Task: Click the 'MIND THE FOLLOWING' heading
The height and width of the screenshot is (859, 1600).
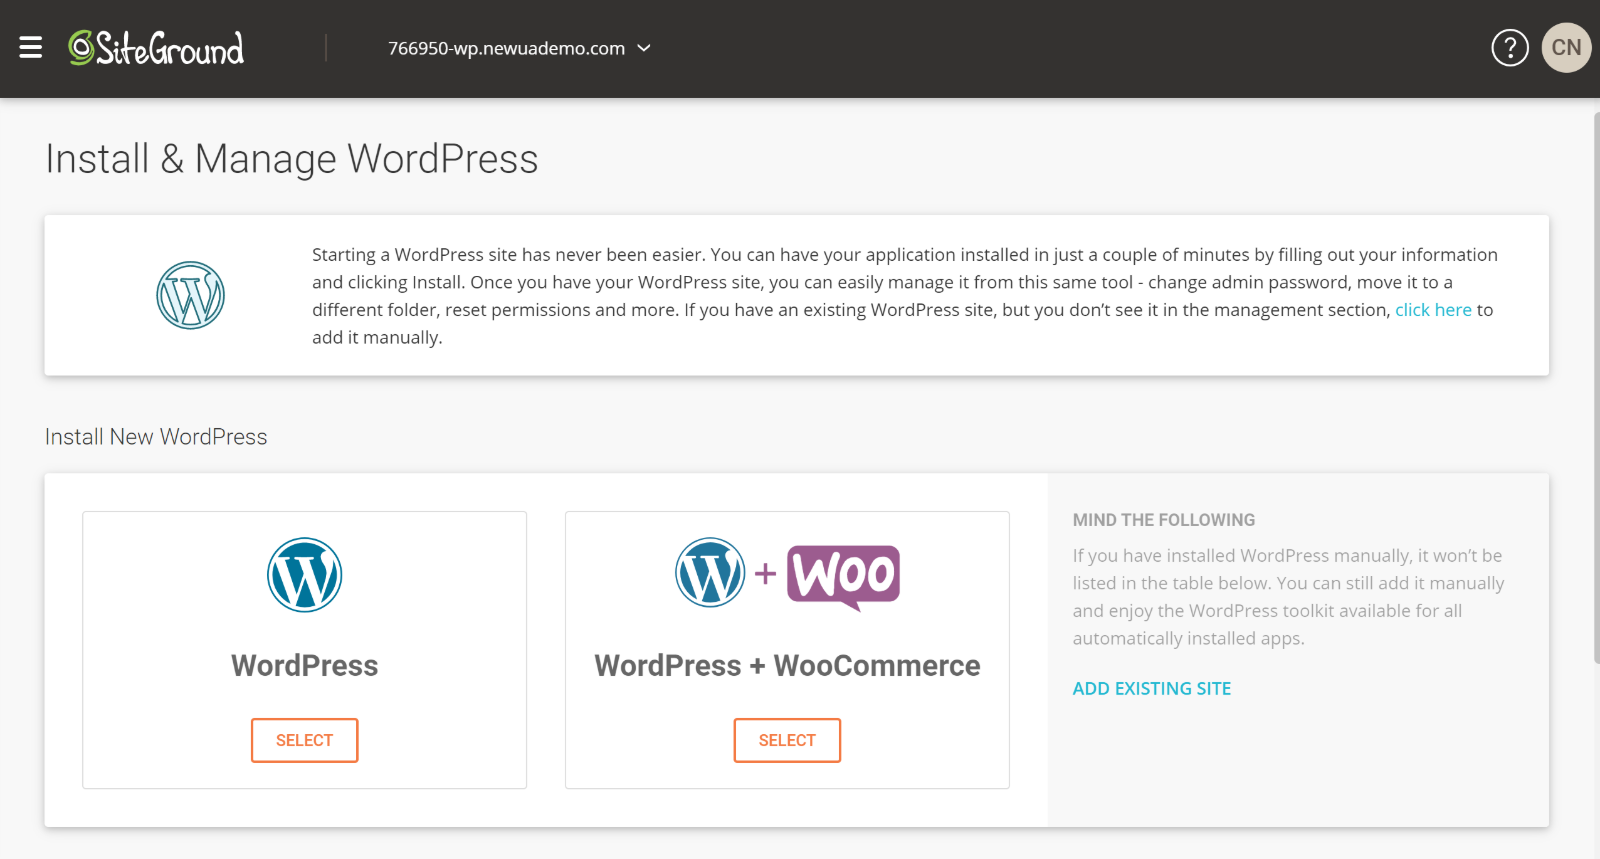Action: click(x=1164, y=520)
